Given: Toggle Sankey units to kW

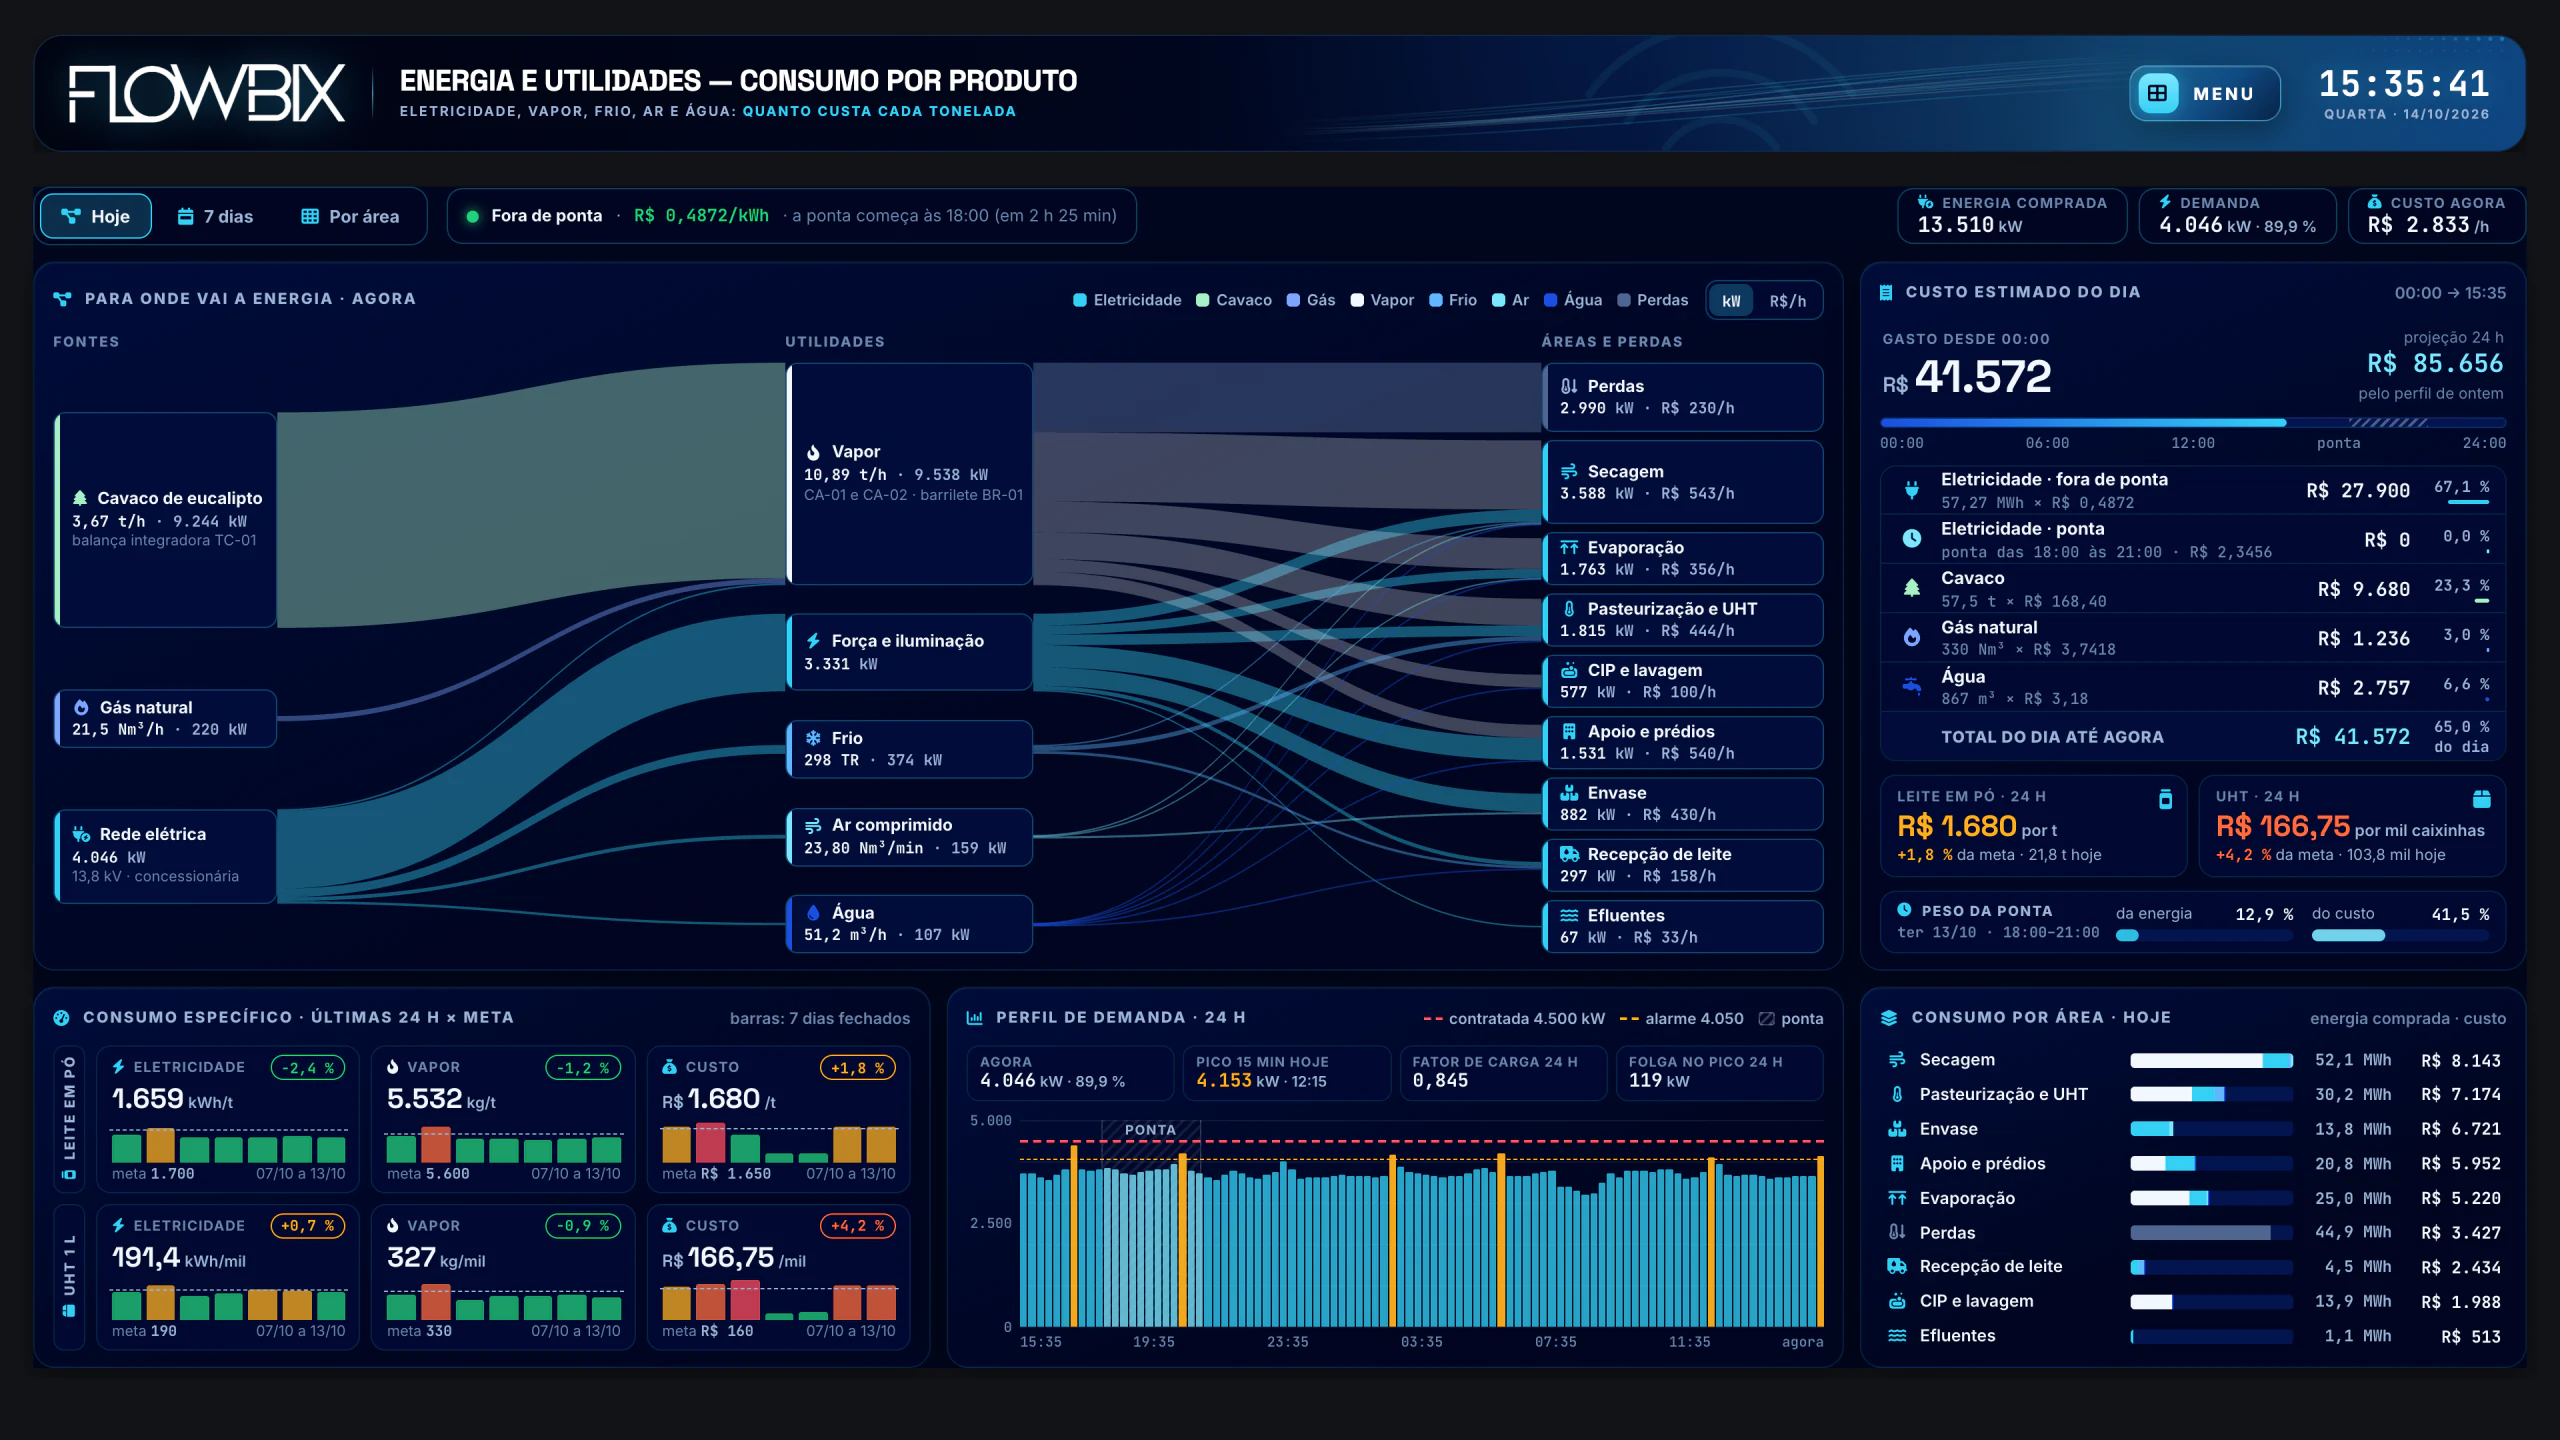Looking at the screenshot, I should [x=1731, y=301].
